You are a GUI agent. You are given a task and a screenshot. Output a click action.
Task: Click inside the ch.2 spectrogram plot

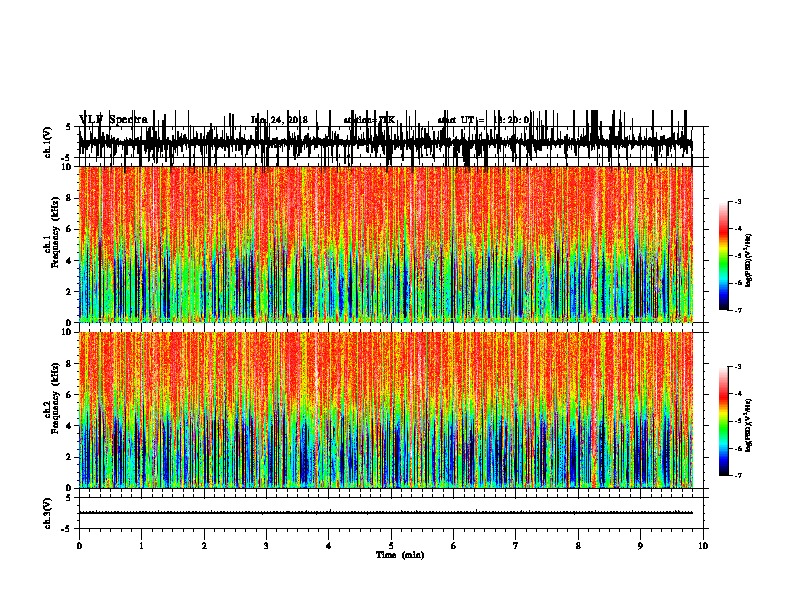386,410
